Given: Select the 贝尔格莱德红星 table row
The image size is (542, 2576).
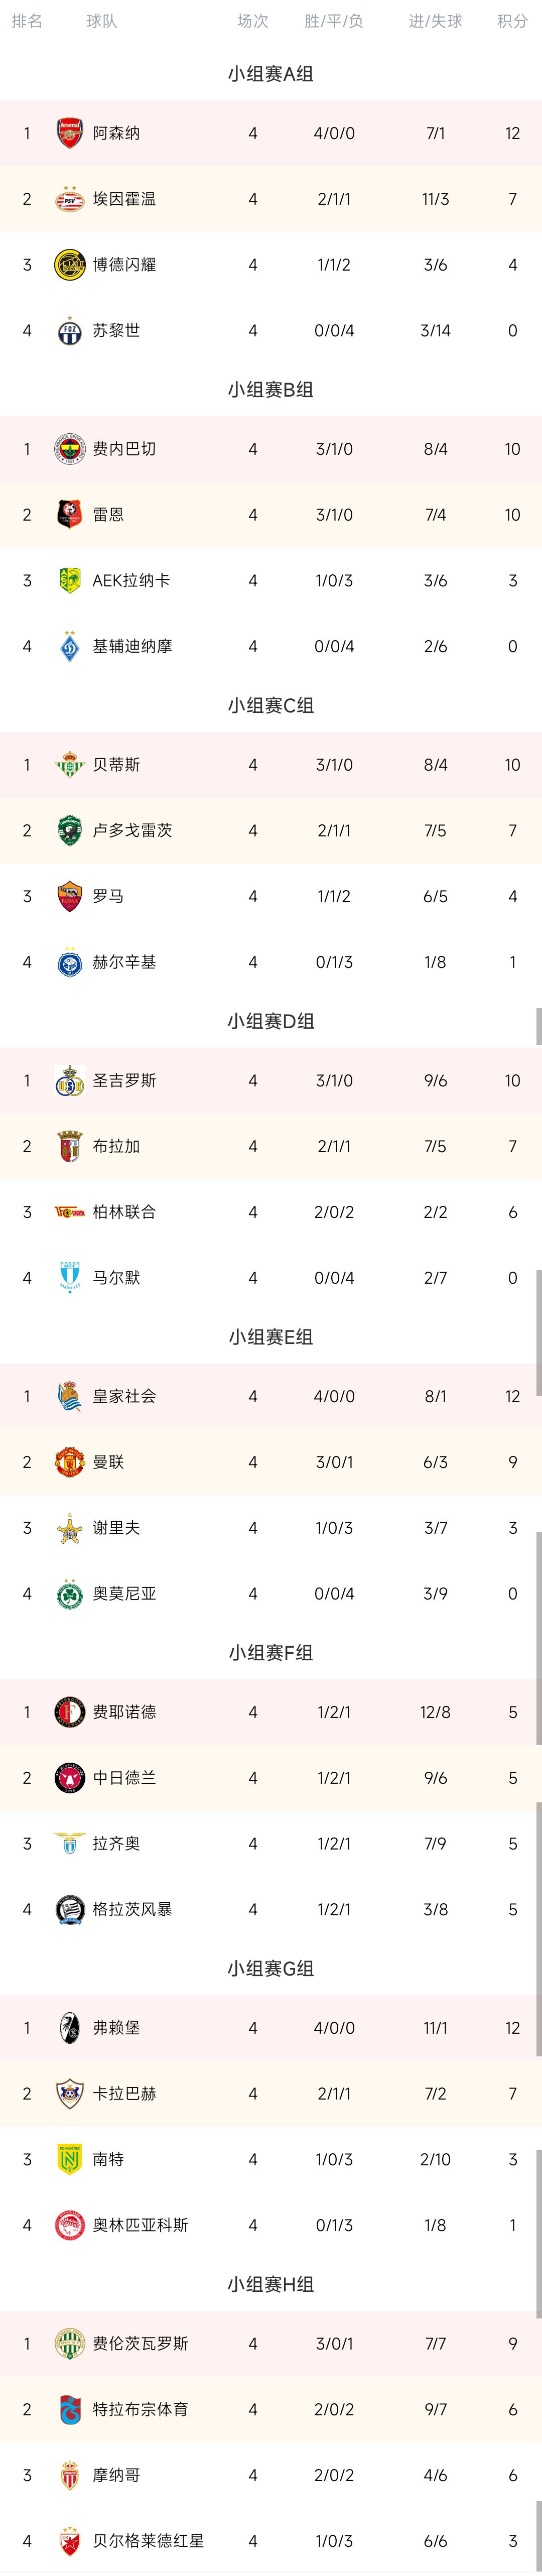Looking at the screenshot, I should [x=271, y=2541].
